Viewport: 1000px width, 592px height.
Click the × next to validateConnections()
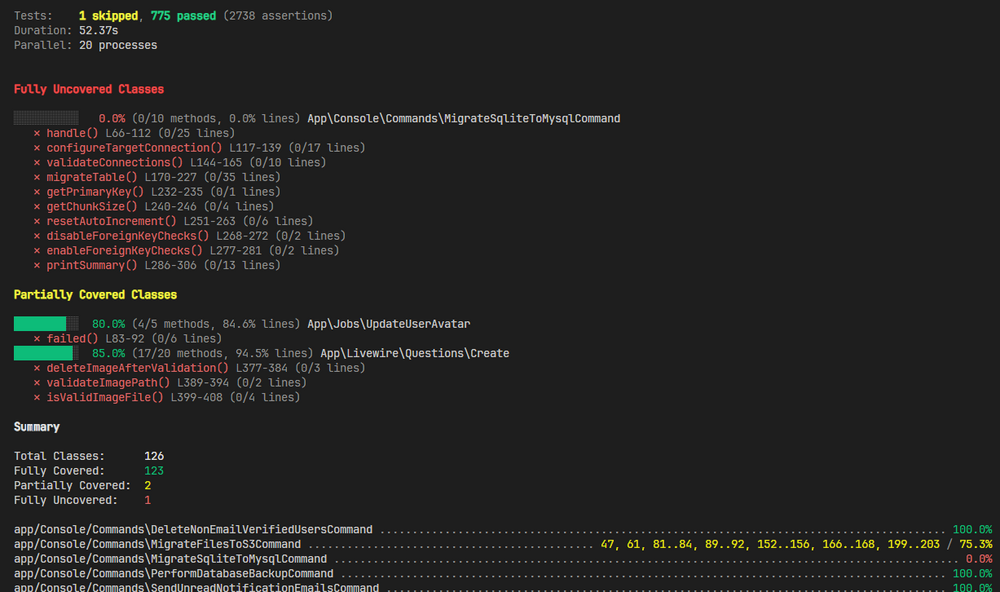[x=37, y=163]
